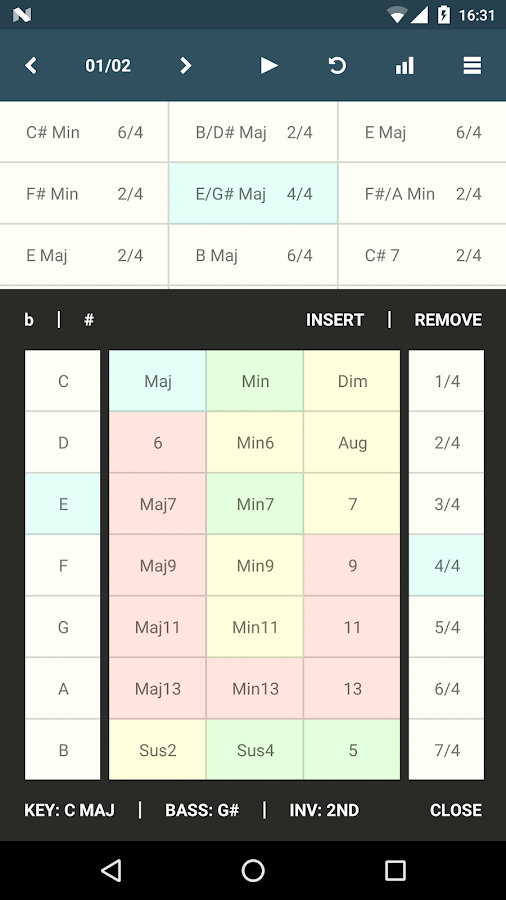Select the C# 7 chord cell
The image size is (506, 900).
(422, 255)
